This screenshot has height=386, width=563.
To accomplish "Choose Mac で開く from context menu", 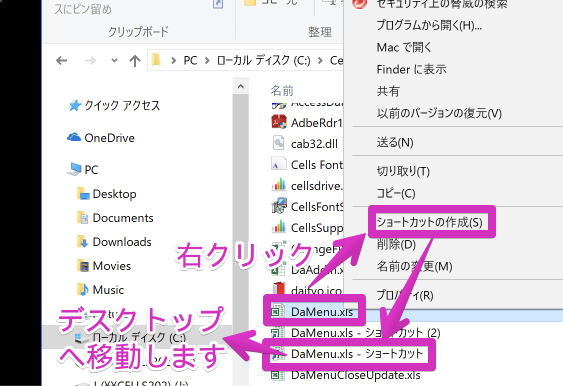I will [404, 47].
